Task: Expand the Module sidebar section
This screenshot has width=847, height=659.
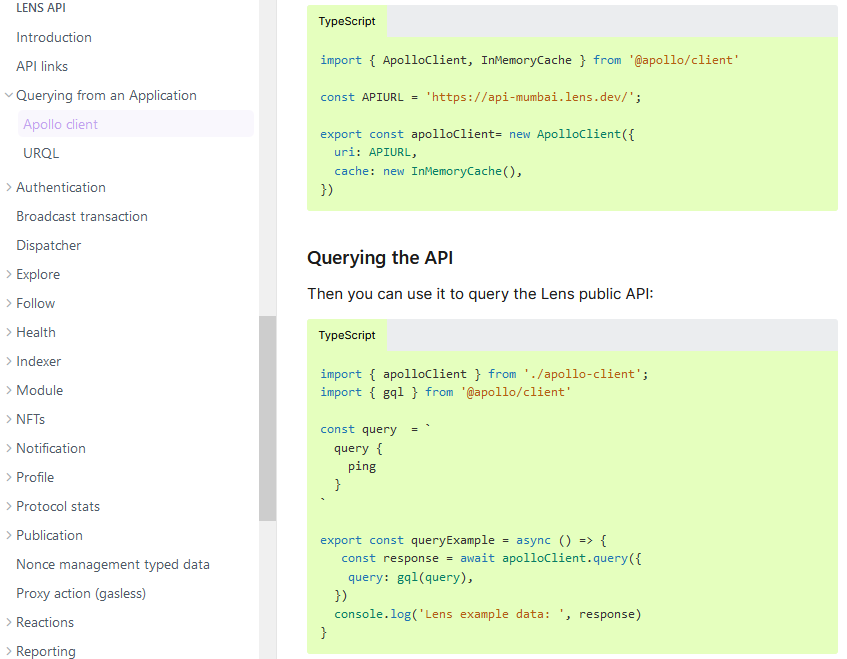Action: [x=9, y=390]
